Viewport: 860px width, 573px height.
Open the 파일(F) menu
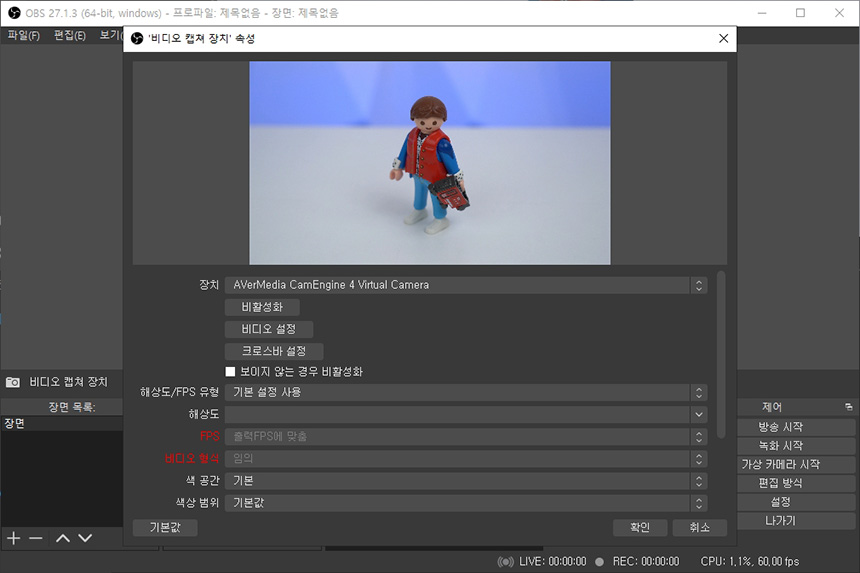[24, 35]
